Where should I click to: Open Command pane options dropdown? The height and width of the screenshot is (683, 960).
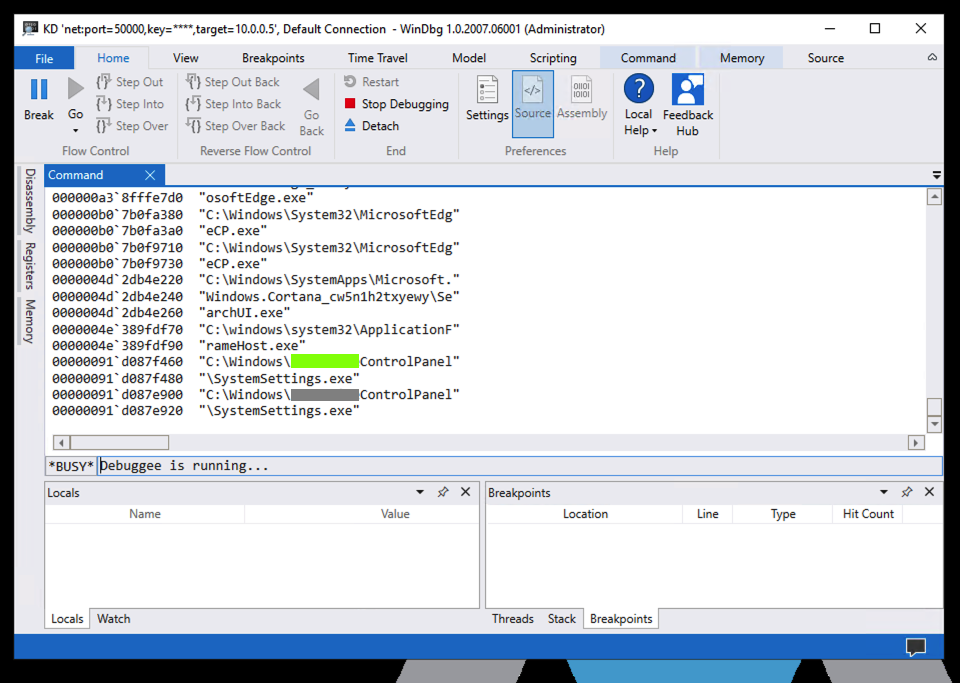tap(936, 176)
